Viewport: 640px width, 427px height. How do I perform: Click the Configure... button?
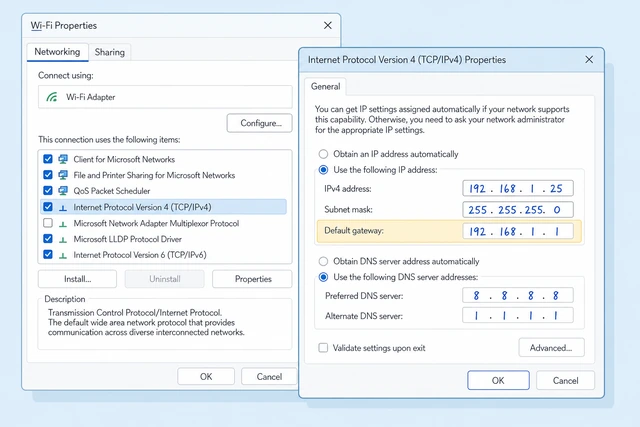point(260,123)
